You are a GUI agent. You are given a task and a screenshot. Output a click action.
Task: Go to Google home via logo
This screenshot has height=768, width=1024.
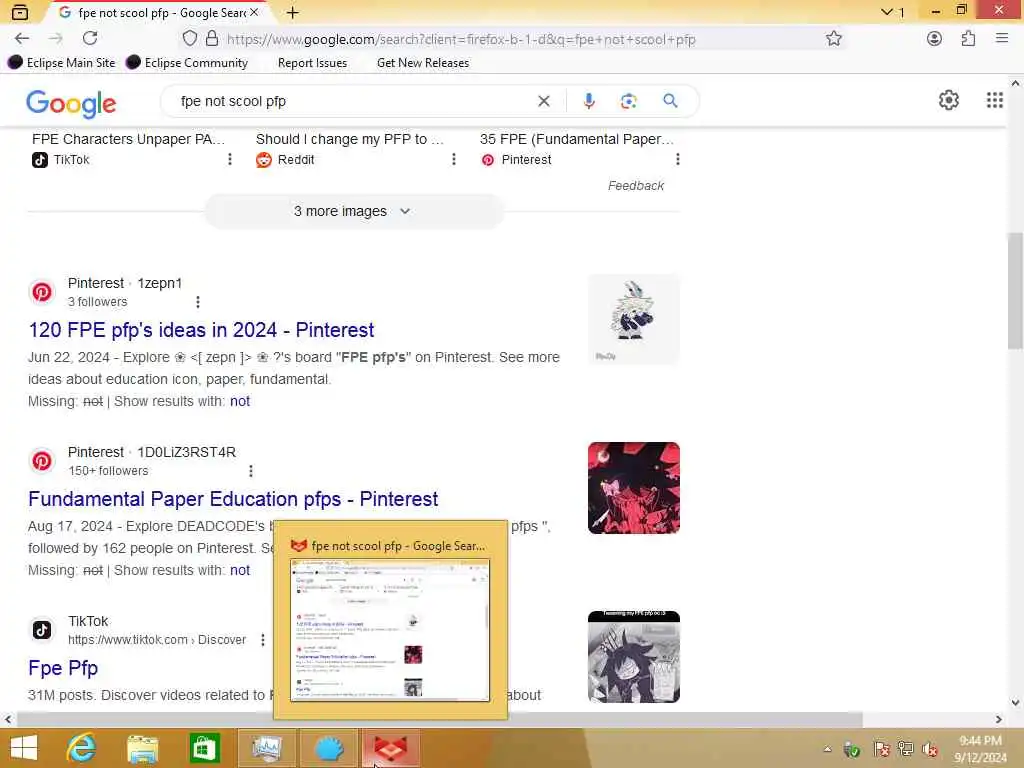[x=71, y=103]
